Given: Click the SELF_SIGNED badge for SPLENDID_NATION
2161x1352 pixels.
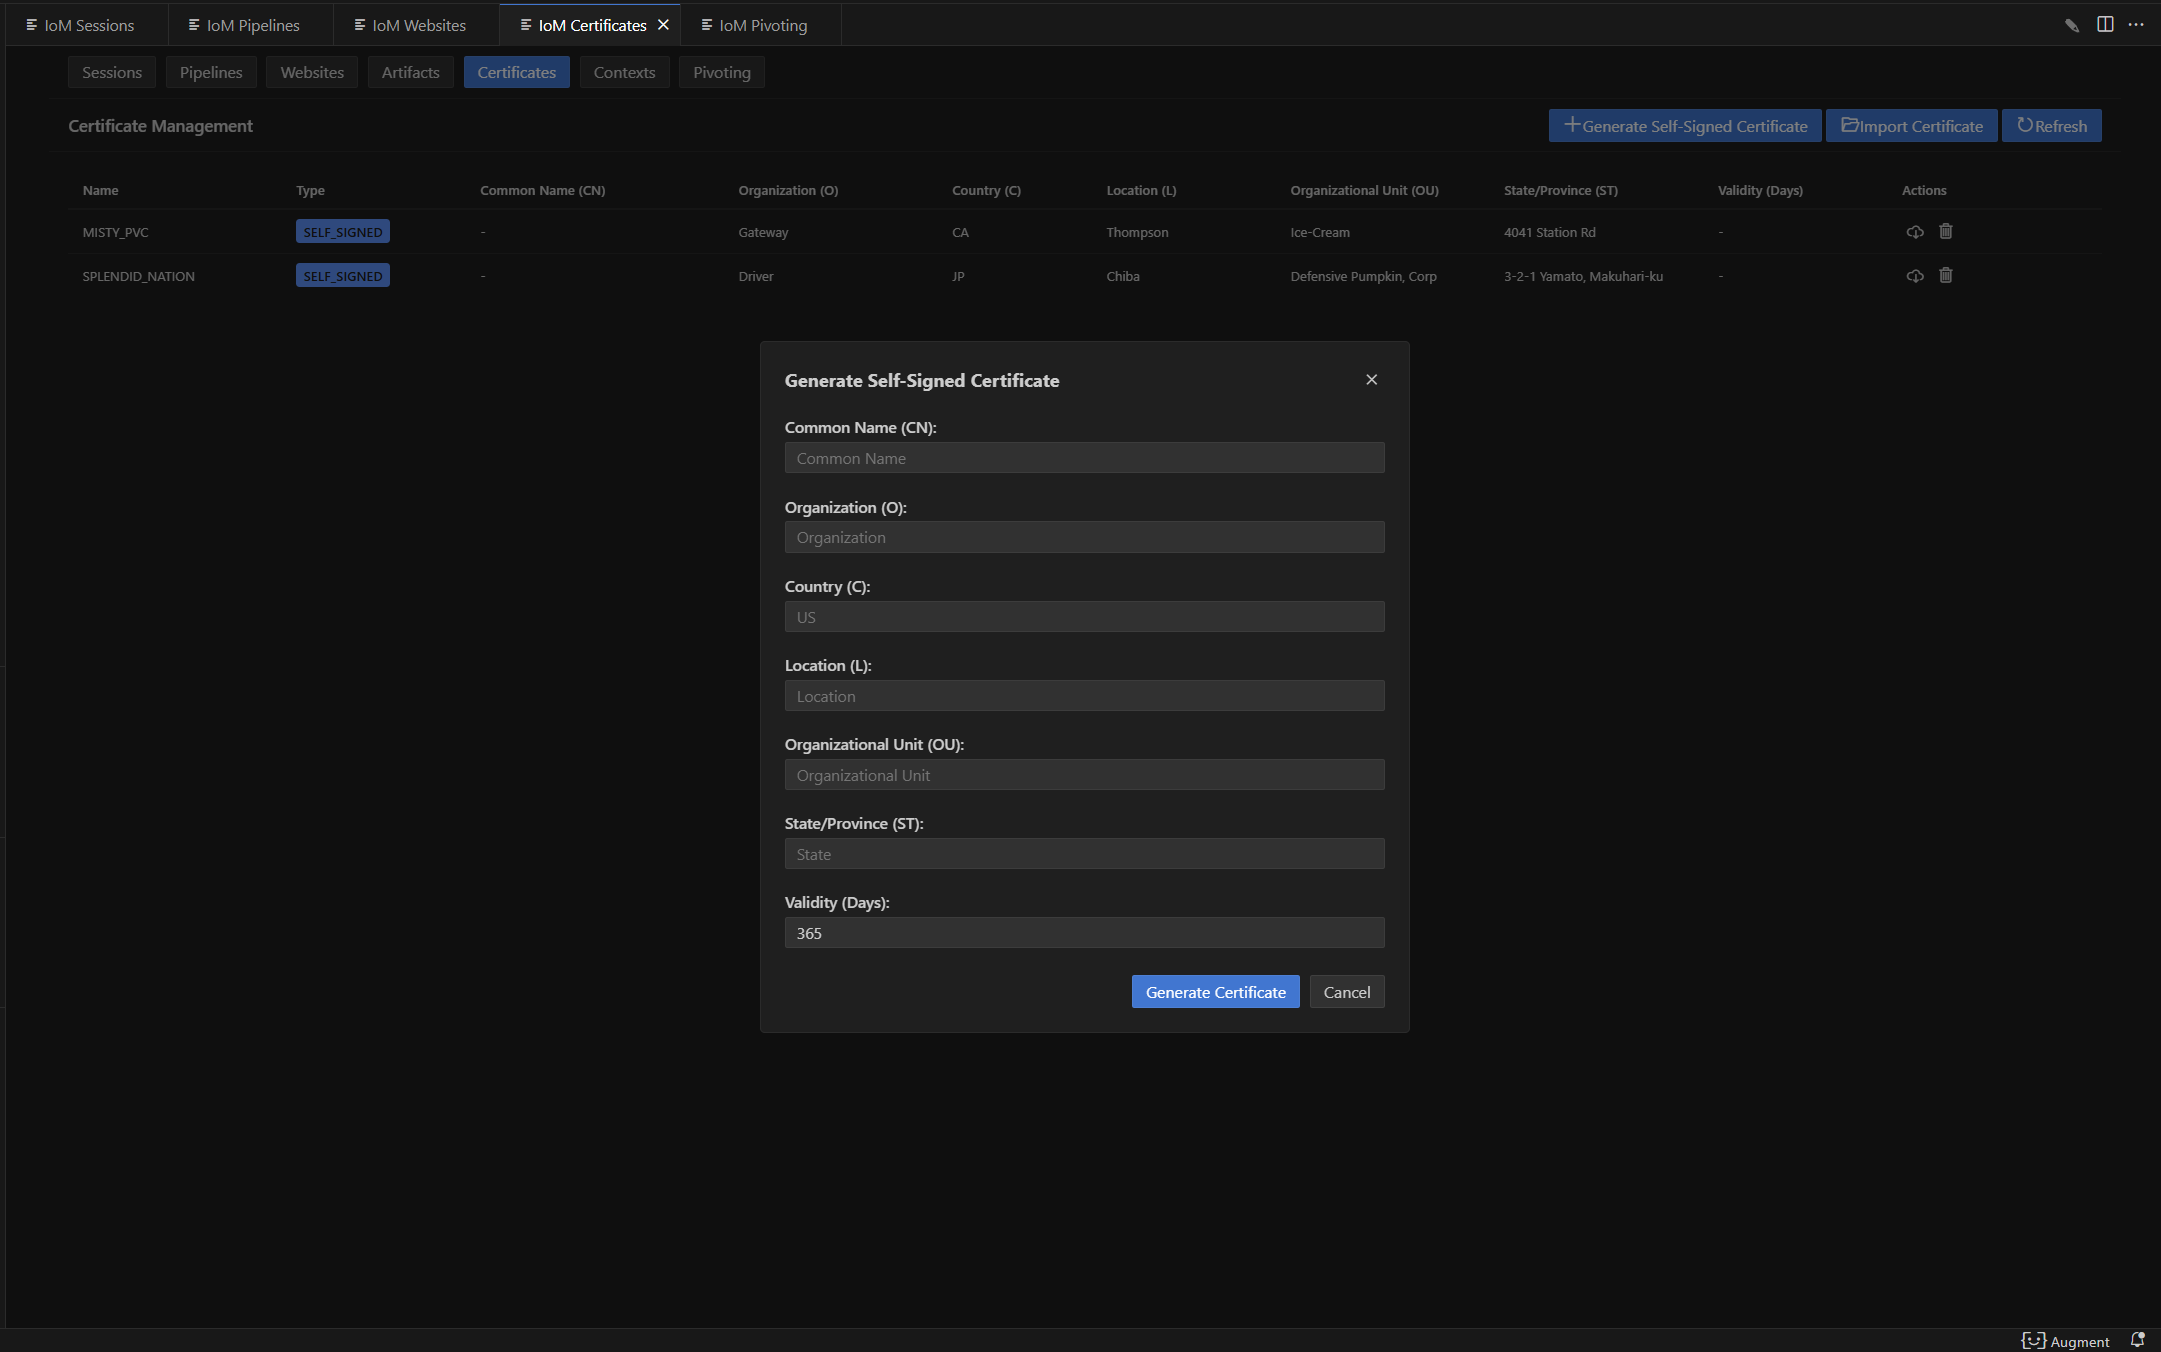Looking at the screenshot, I should (x=342, y=276).
